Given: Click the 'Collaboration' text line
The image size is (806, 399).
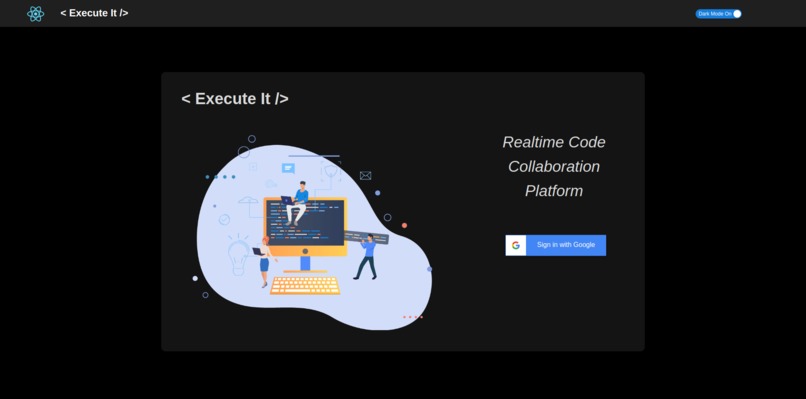Looking at the screenshot, I should [x=554, y=167].
